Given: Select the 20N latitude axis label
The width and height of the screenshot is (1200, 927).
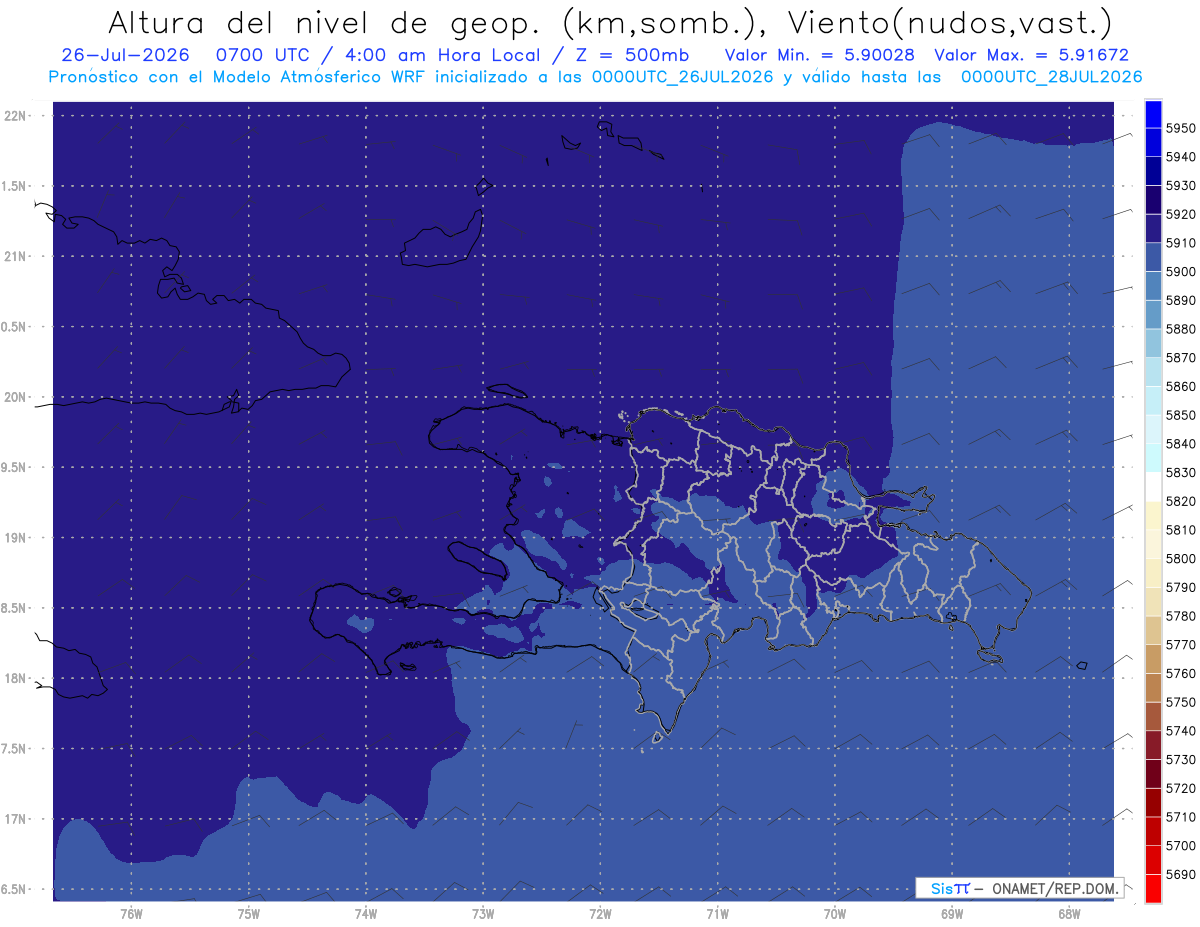Looking at the screenshot, I should [17, 397].
